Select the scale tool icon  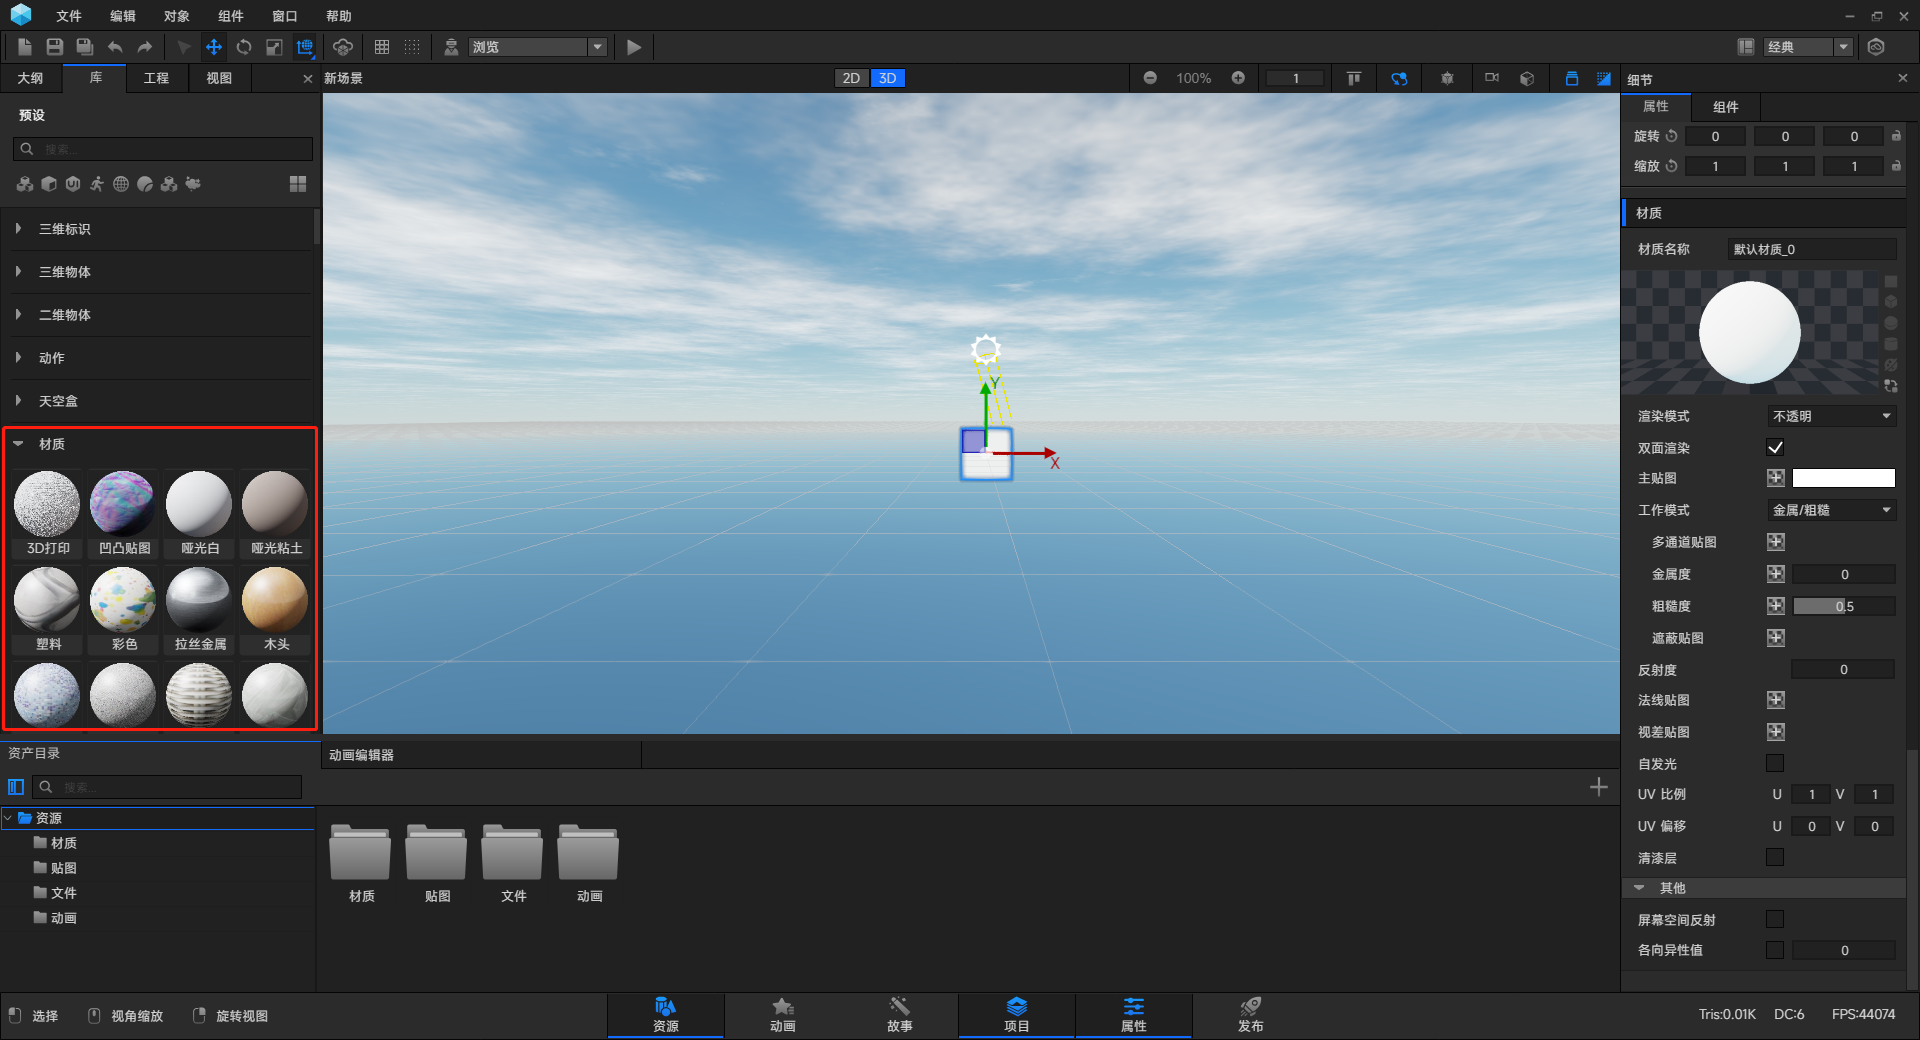tap(274, 47)
